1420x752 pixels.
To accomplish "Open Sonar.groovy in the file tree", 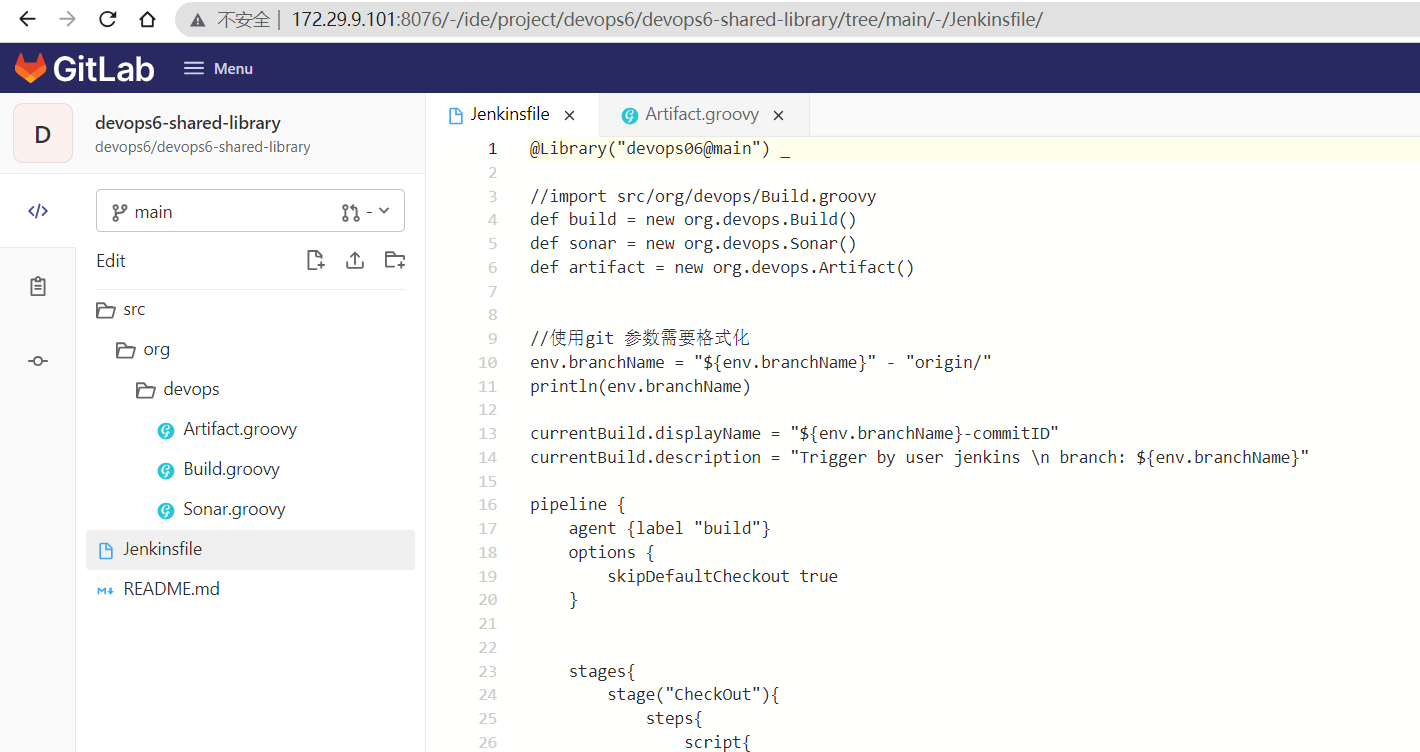I will (x=250, y=510).
